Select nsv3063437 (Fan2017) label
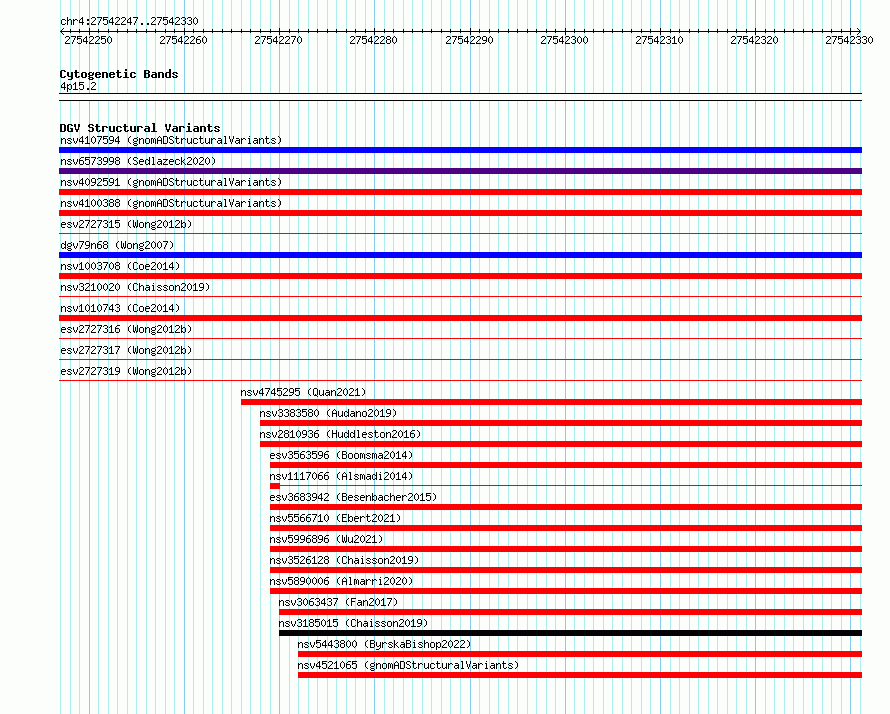 pyautogui.click(x=338, y=602)
